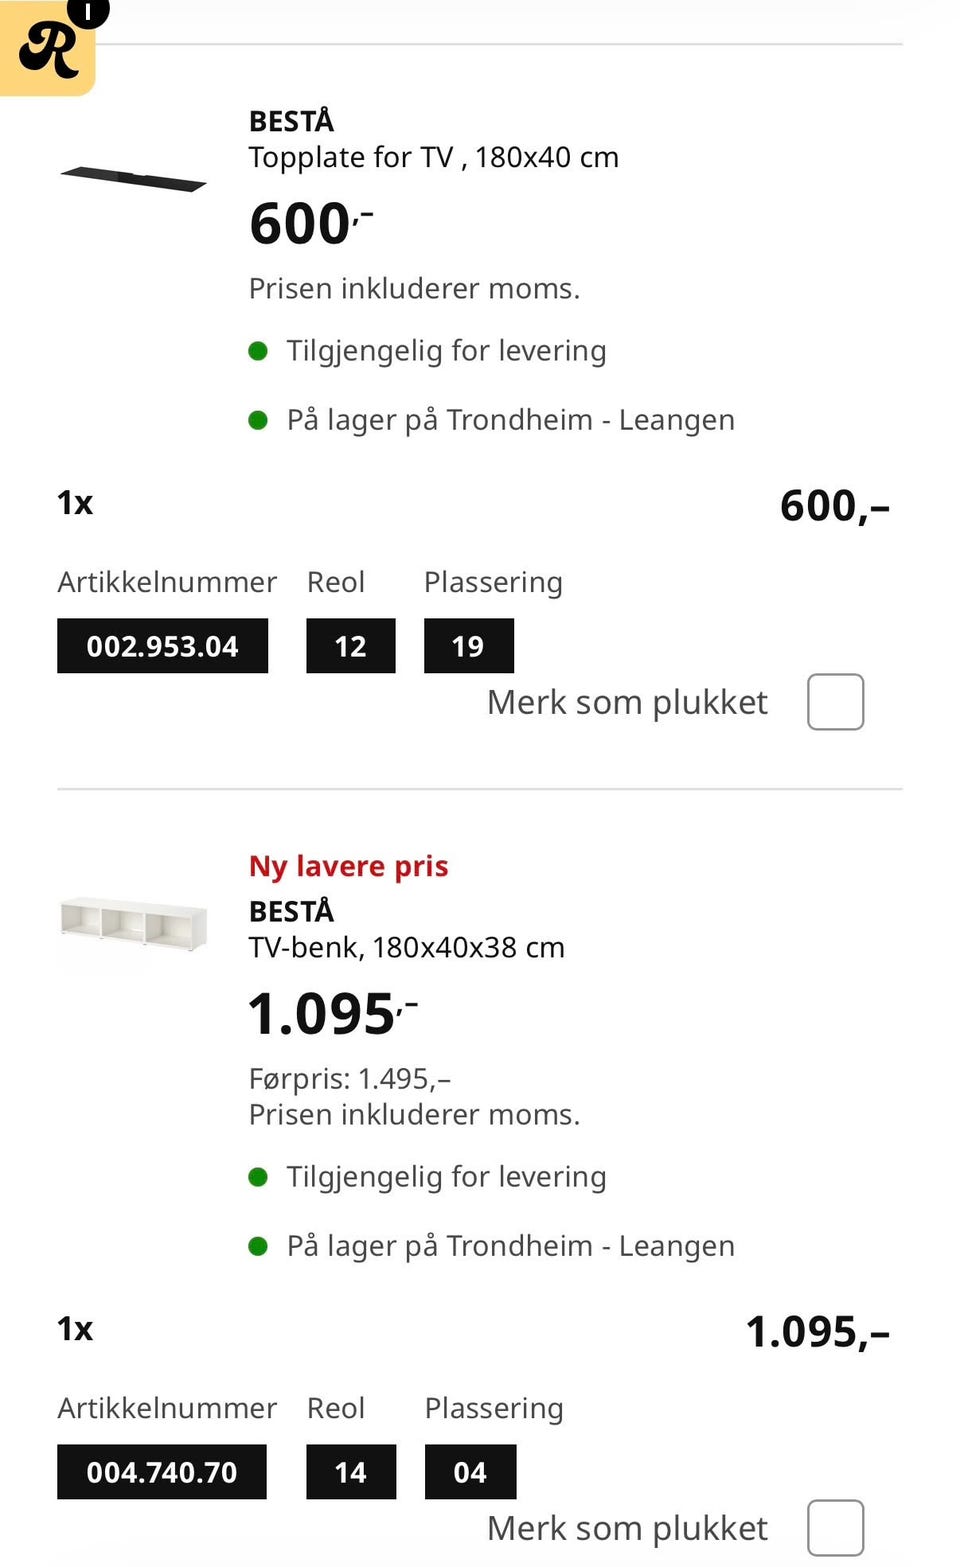Open the BESTÅ TV-benk 180x40x38 cm title

point(406,929)
